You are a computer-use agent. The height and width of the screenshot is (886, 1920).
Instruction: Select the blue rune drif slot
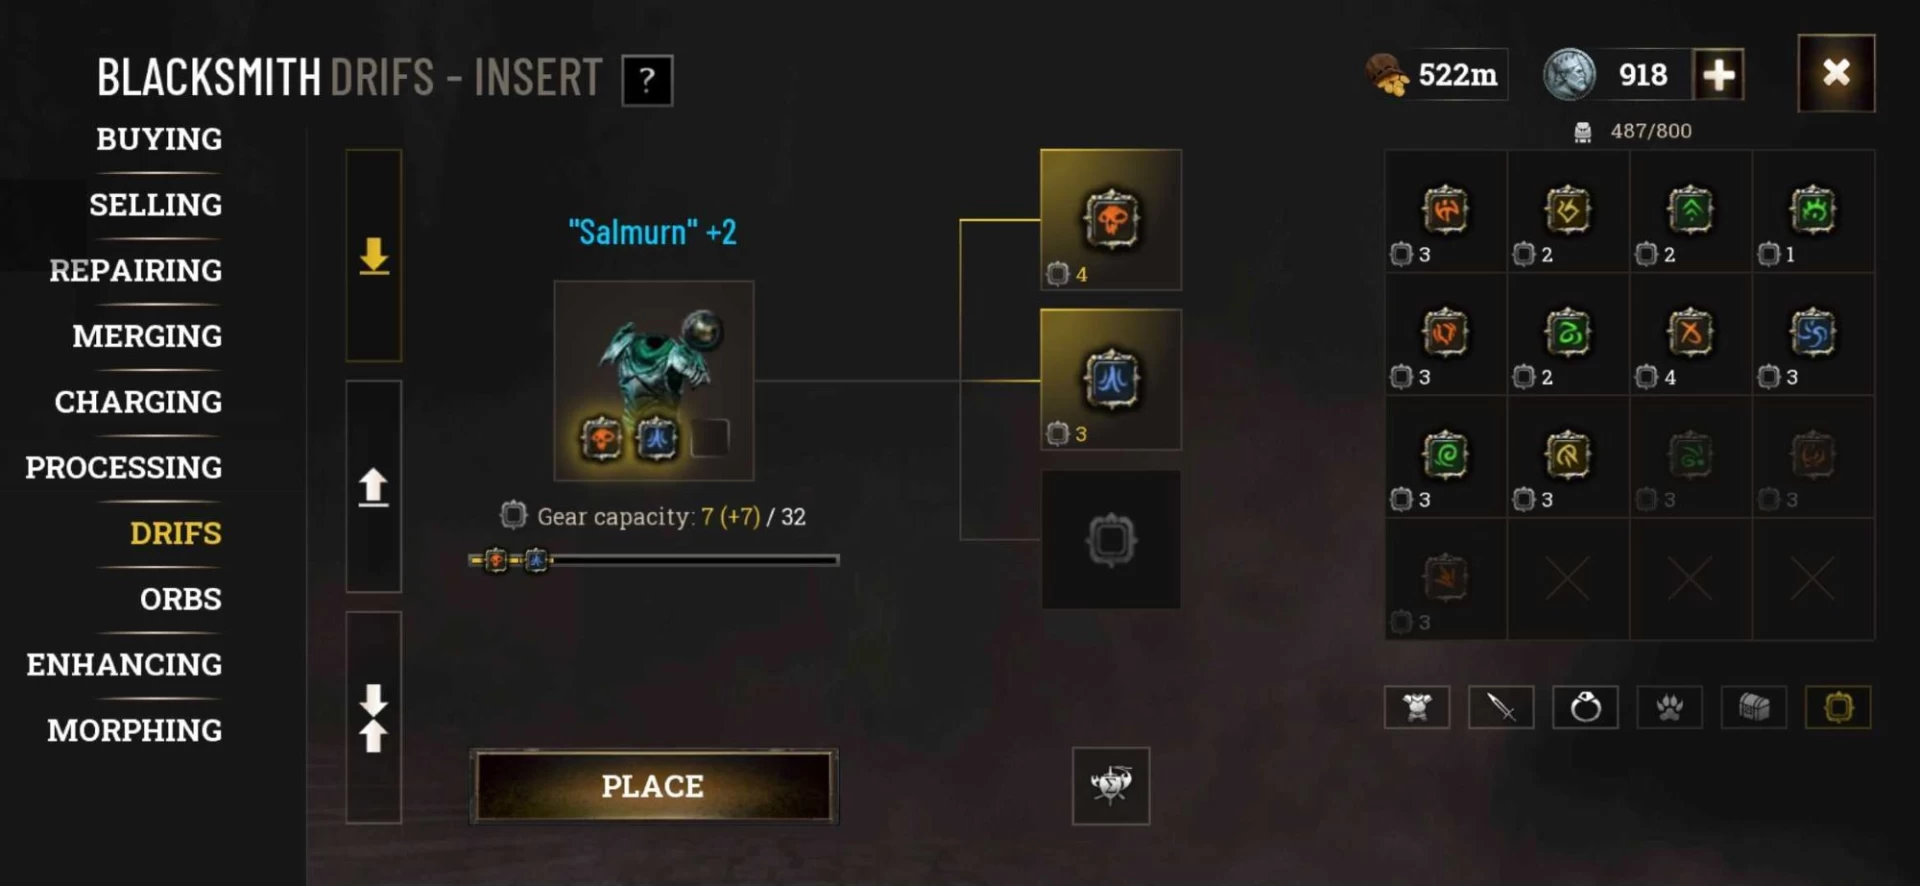pyautogui.click(x=1111, y=379)
